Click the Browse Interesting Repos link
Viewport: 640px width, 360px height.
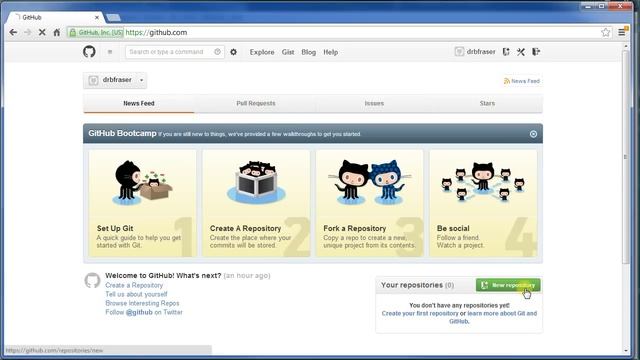[142, 303]
